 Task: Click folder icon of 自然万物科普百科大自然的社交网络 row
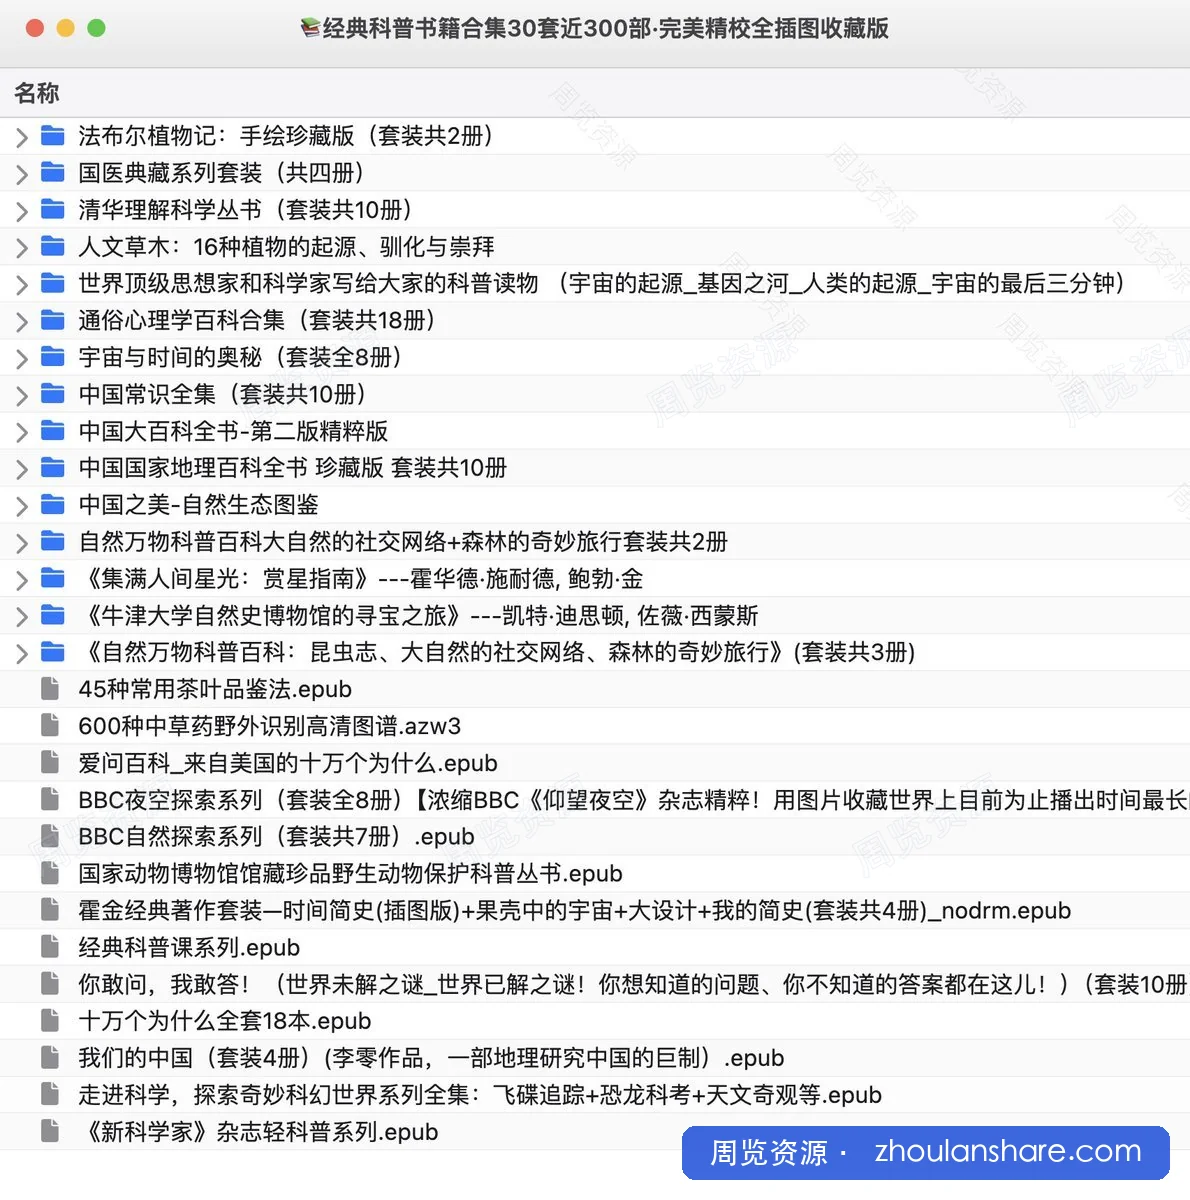coord(52,541)
